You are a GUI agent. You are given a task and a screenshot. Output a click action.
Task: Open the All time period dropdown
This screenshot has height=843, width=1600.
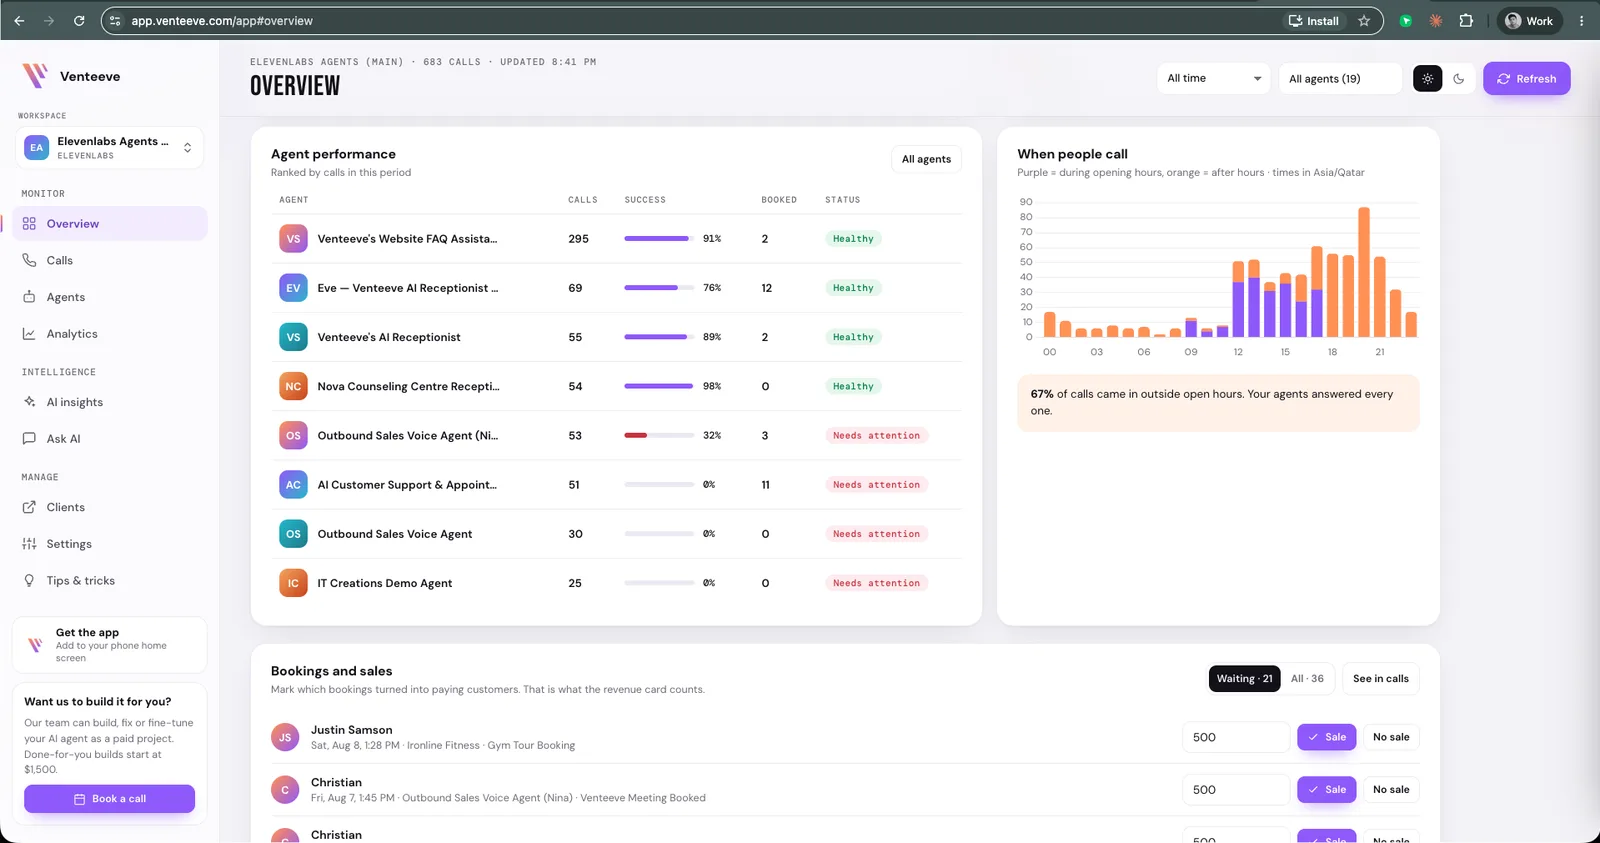[1214, 79]
